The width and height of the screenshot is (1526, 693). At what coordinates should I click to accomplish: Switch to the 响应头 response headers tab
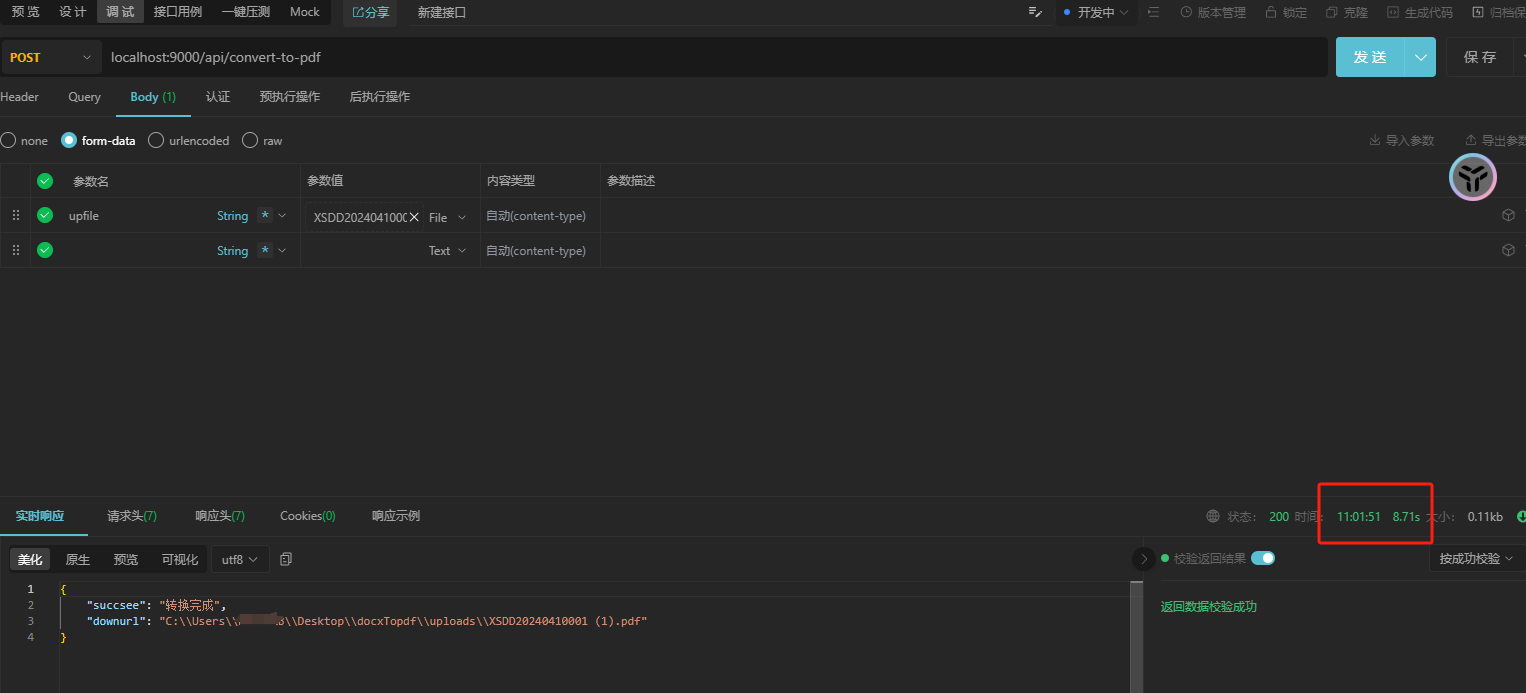click(219, 516)
